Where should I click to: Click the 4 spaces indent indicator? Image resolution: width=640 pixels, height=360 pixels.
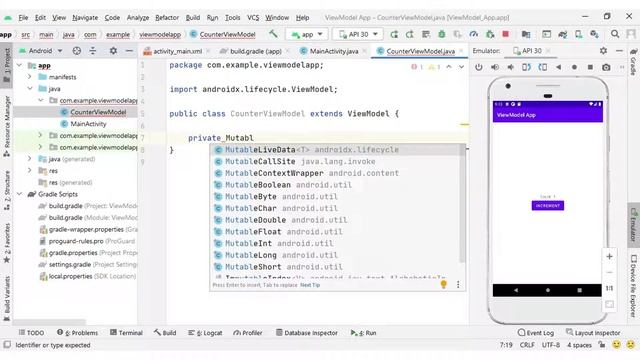click(x=579, y=345)
